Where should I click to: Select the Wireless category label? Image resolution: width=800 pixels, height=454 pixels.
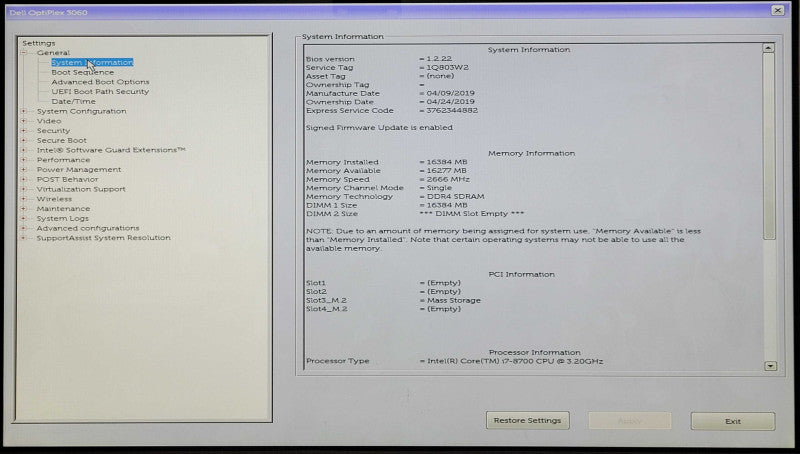click(x=54, y=199)
